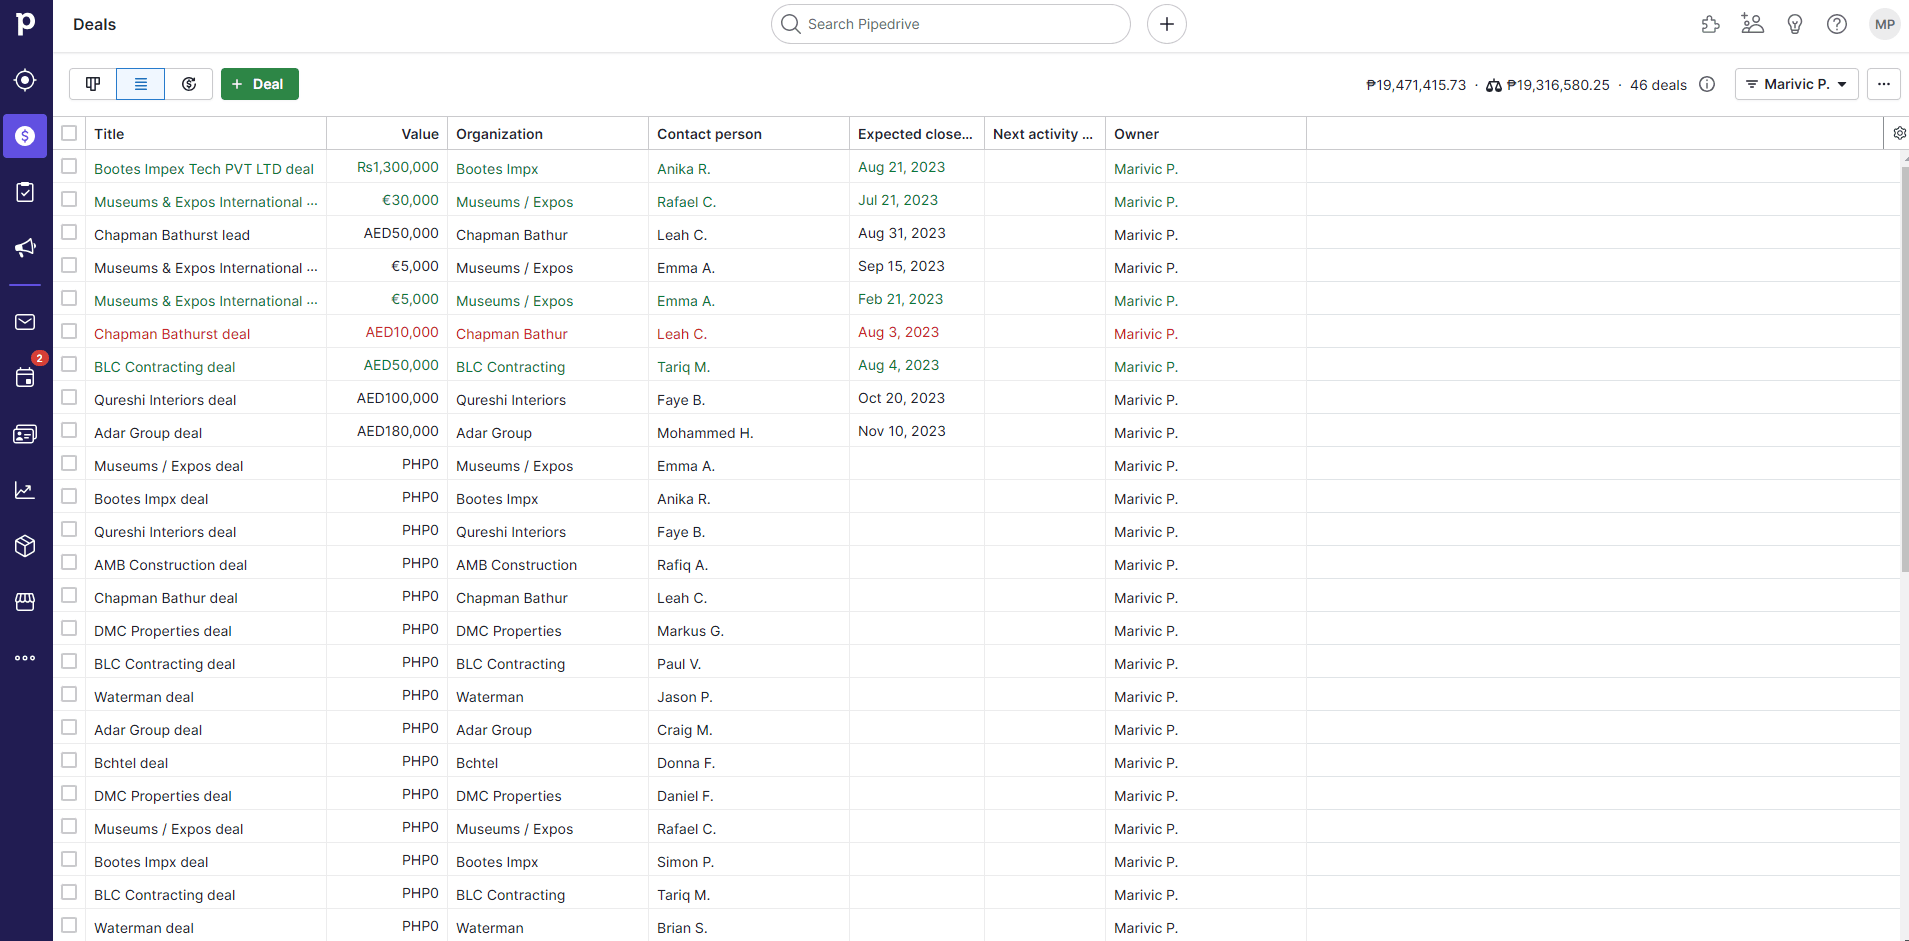Open the integrations puzzle icon

pos(1711,24)
